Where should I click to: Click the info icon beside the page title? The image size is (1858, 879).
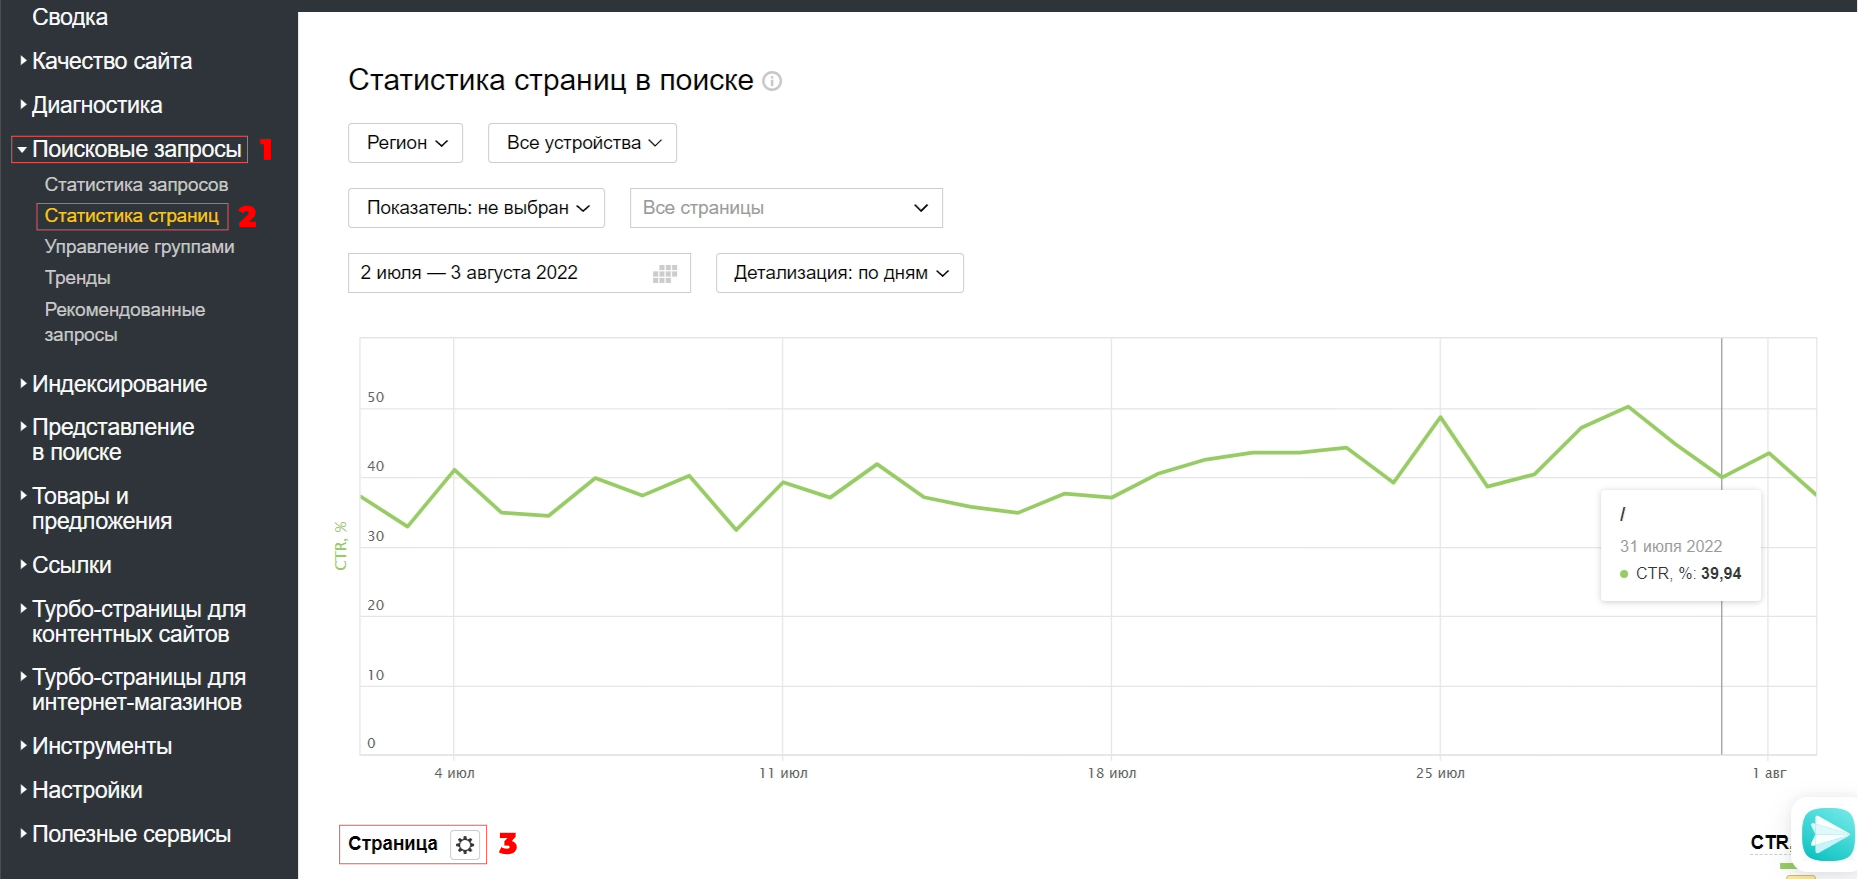click(x=772, y=81)
